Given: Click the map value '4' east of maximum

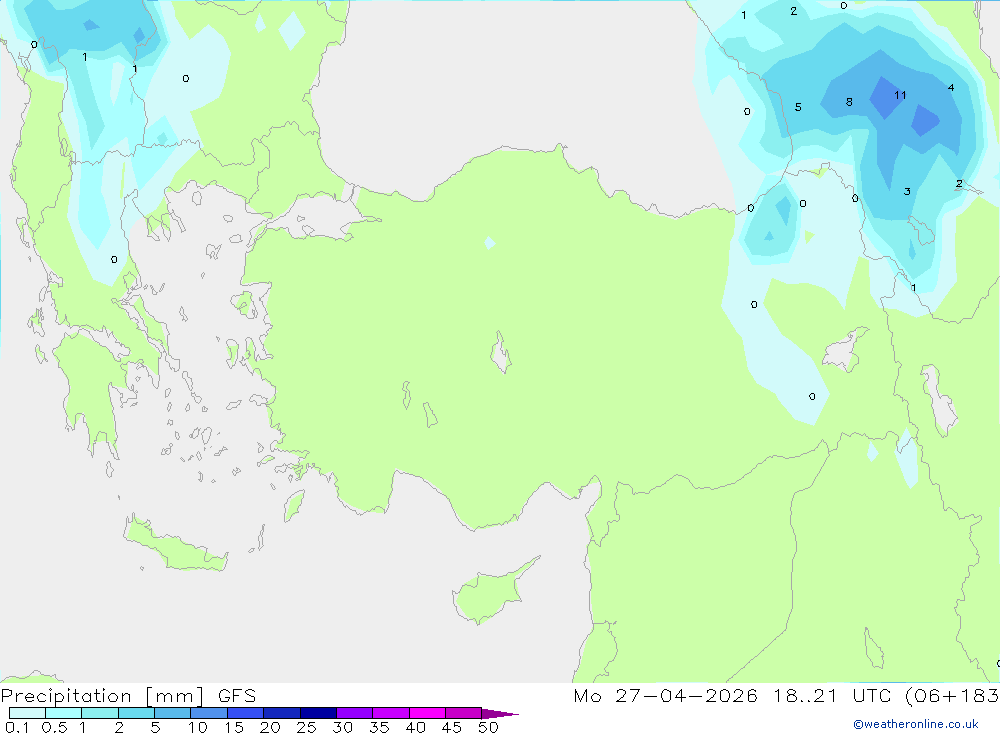Looking at the screenshot, I should 951,87.
